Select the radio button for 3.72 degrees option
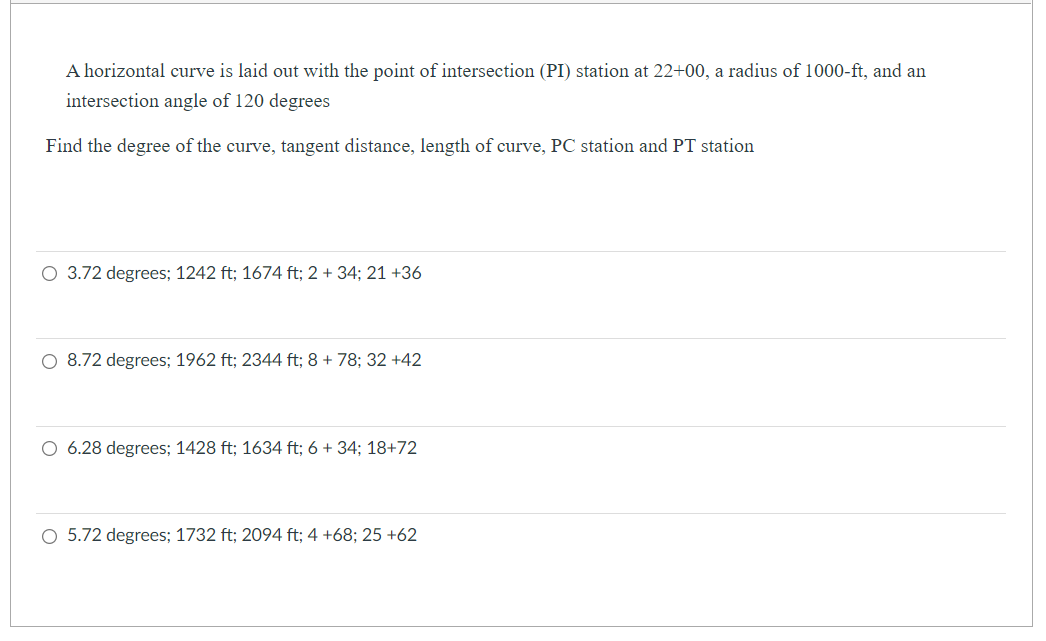This screenshot has width=1046, height=641. click(49, 273)
